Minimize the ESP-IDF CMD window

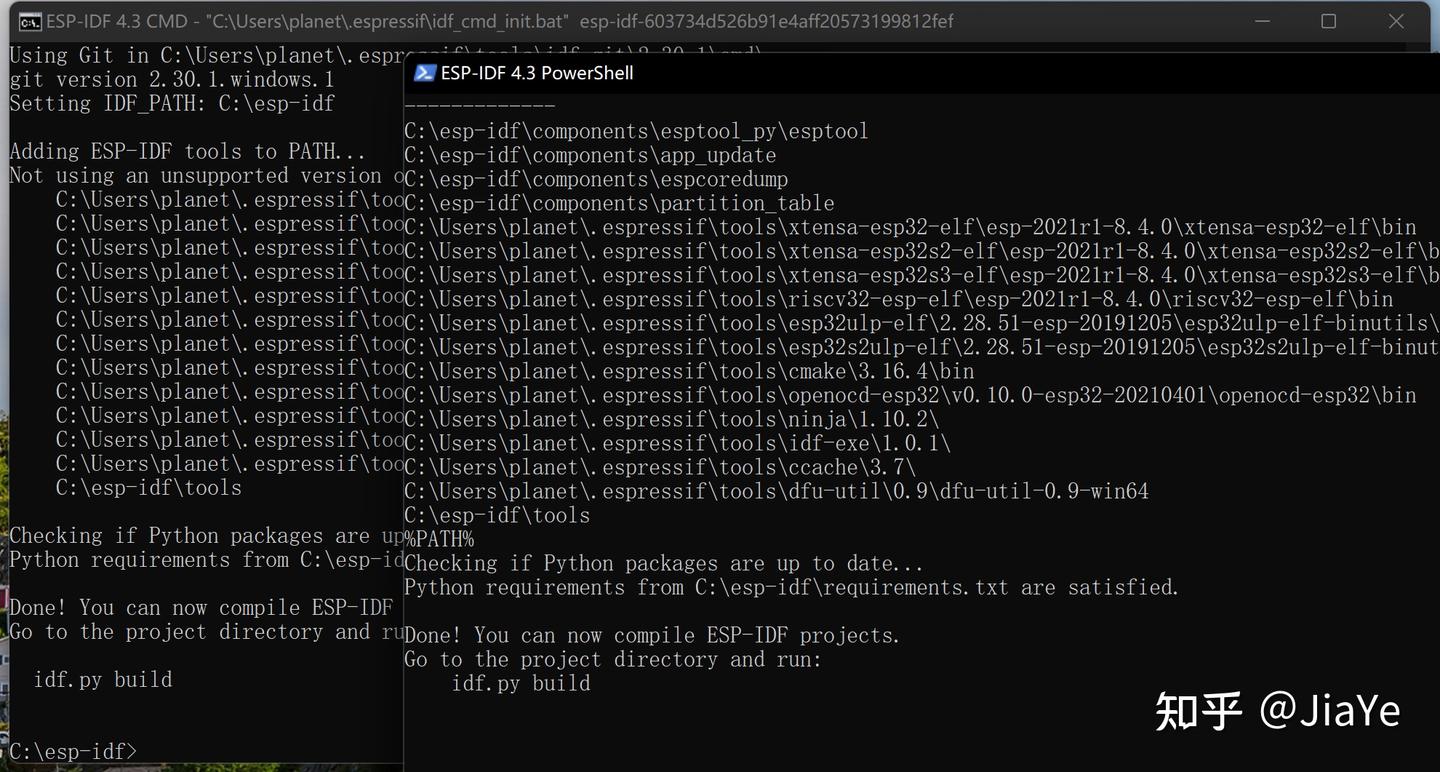pos(1262,20)
